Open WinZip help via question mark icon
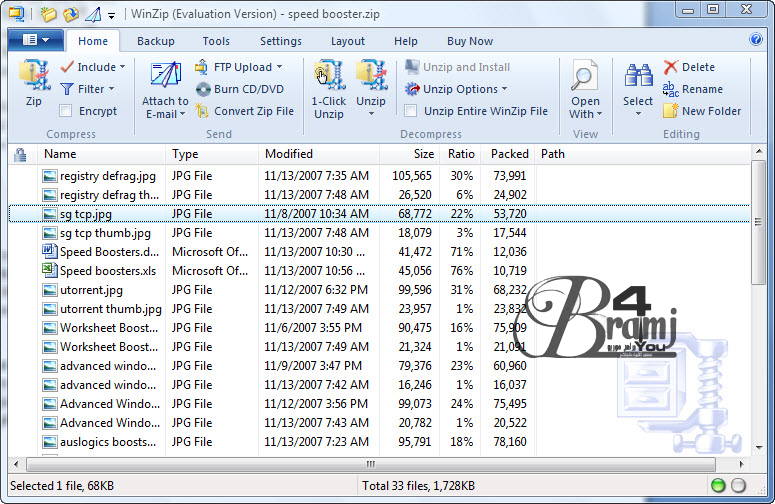The image size is (775, 504). [756, 39]
